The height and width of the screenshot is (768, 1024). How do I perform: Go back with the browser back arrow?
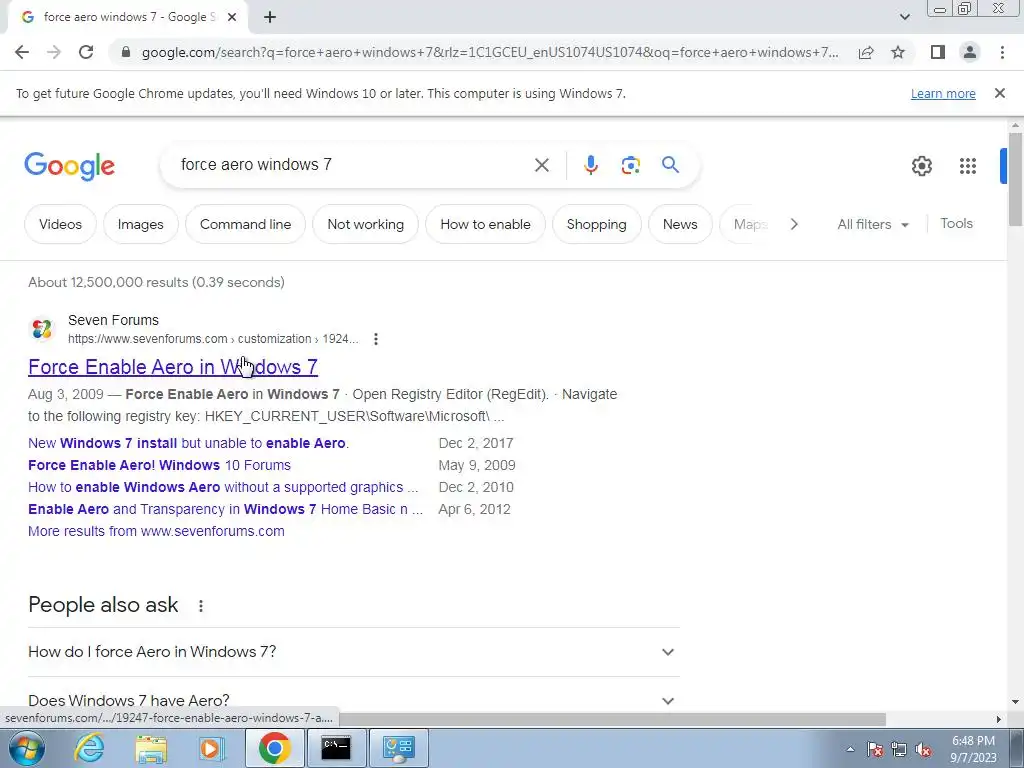click(x=22, y=52)
